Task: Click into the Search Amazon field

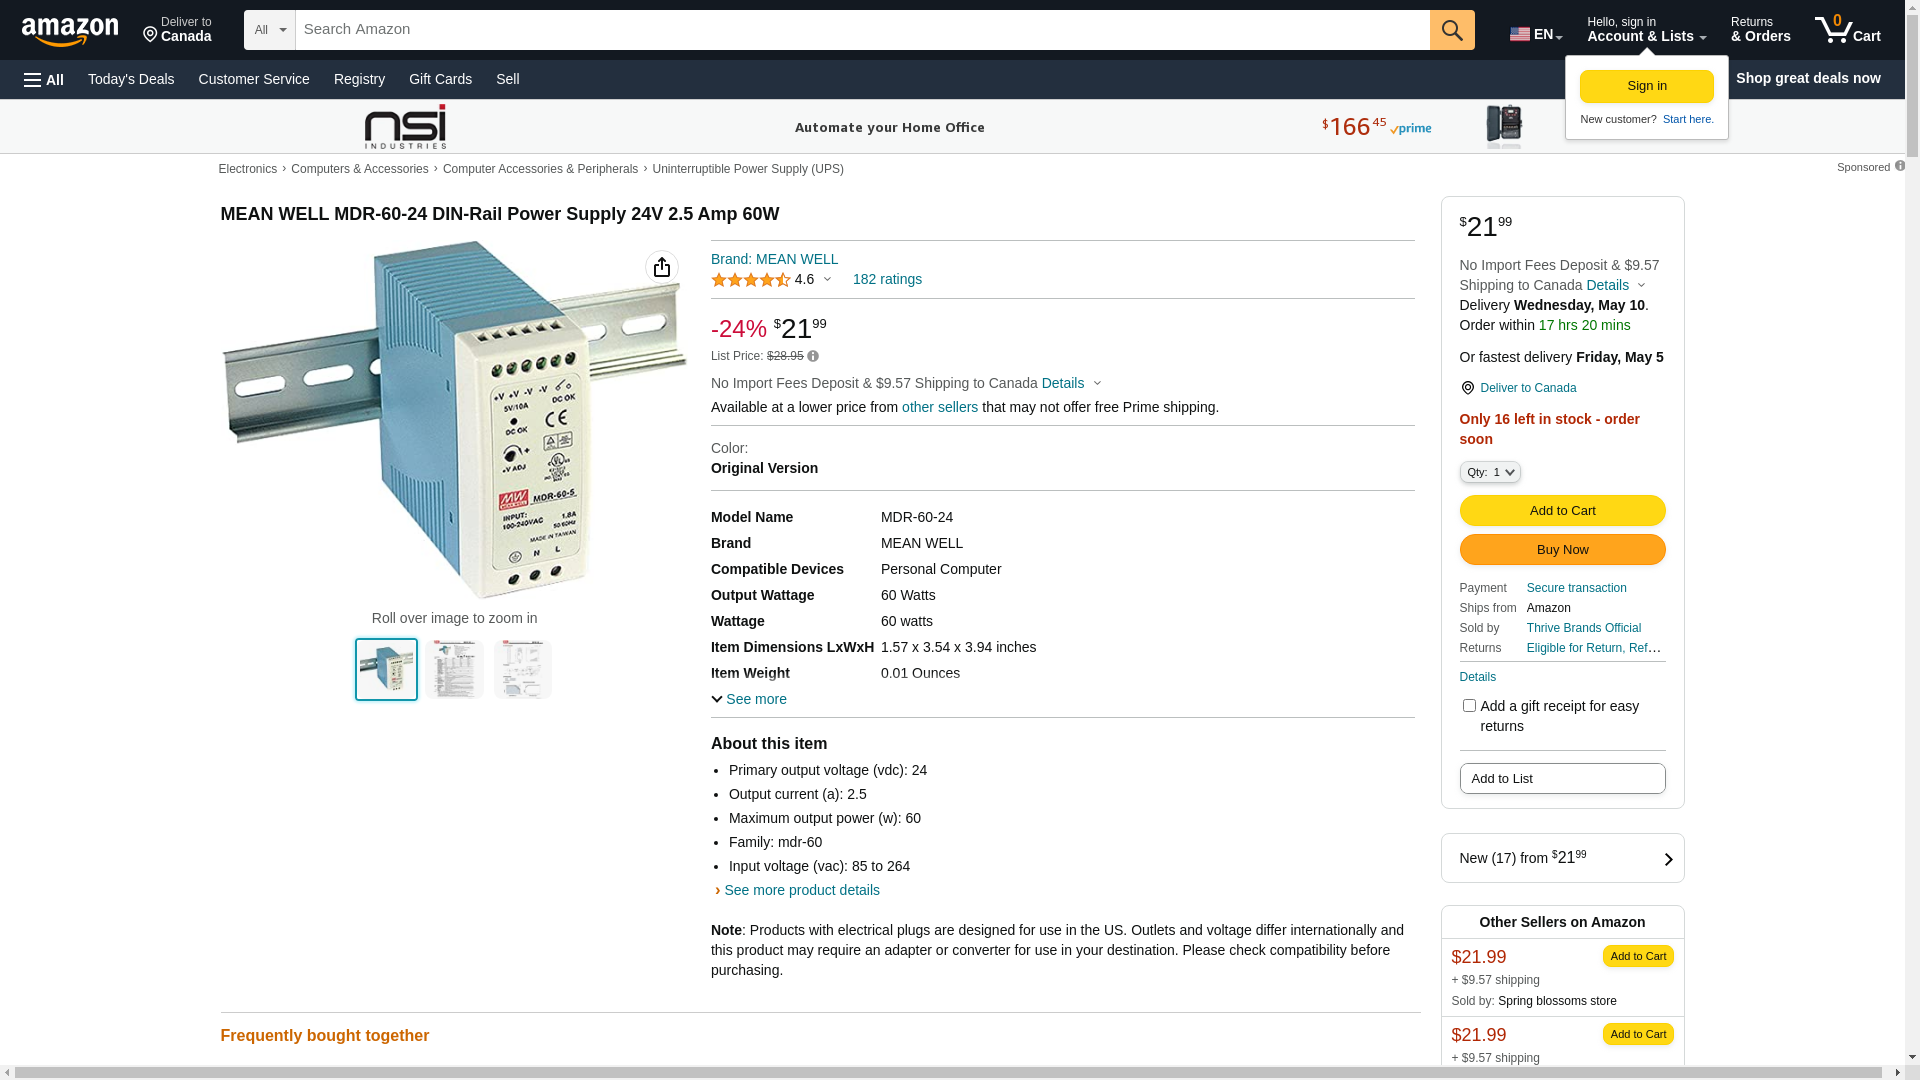Action: 862,30
